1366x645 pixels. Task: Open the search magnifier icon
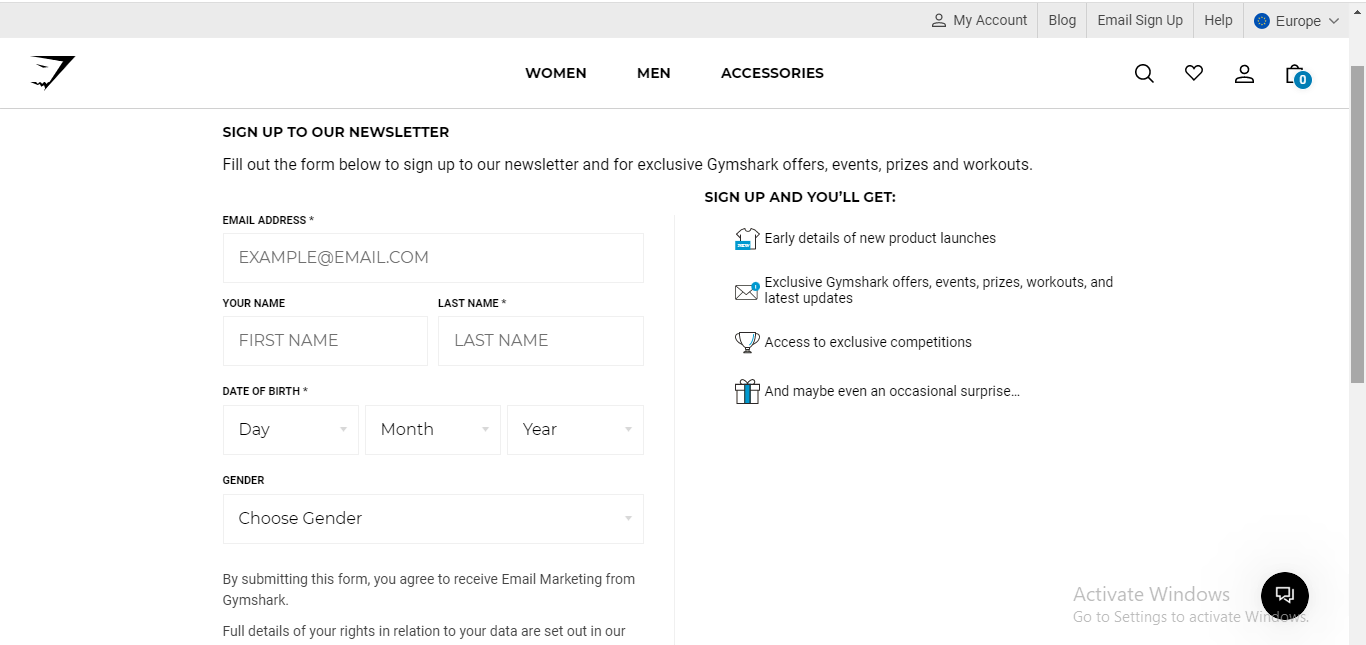[1144, 73]
